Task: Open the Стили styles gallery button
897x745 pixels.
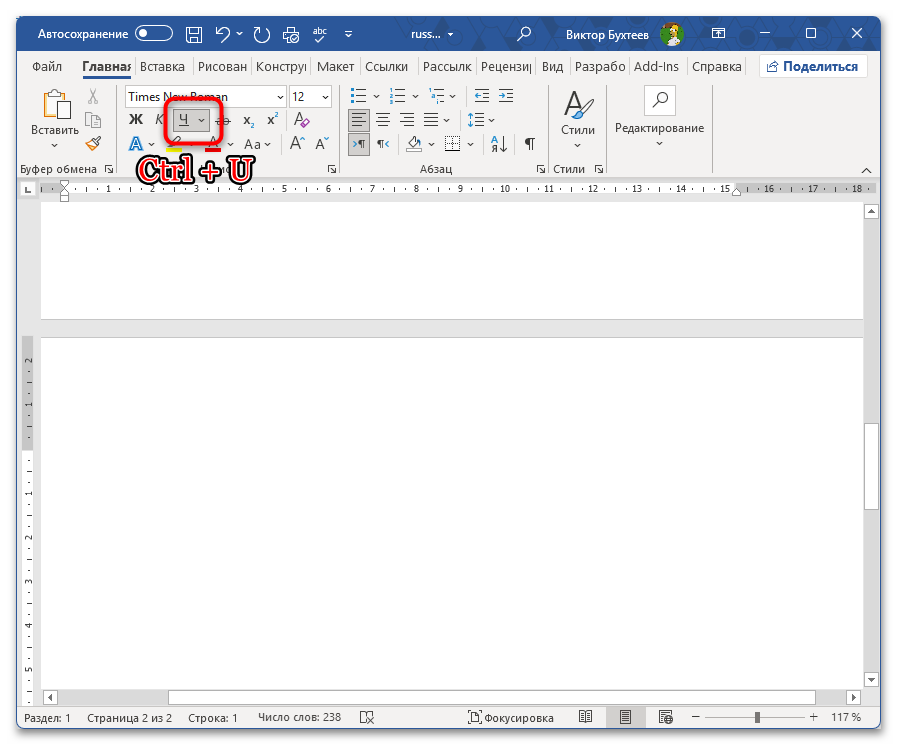Action: point(578,119)
